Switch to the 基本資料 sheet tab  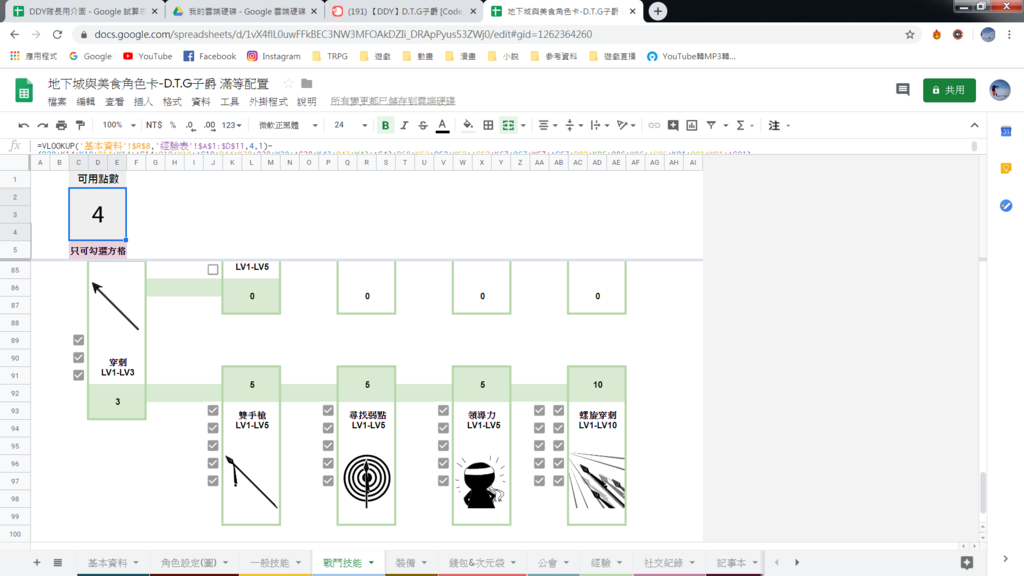pos(113,563)
